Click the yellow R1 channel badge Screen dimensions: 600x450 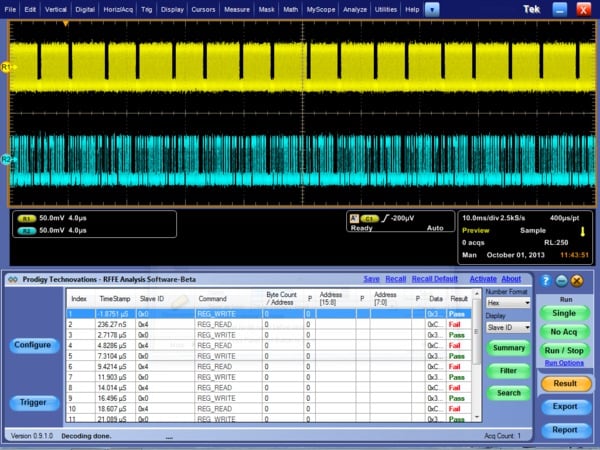tap(26, 218)
